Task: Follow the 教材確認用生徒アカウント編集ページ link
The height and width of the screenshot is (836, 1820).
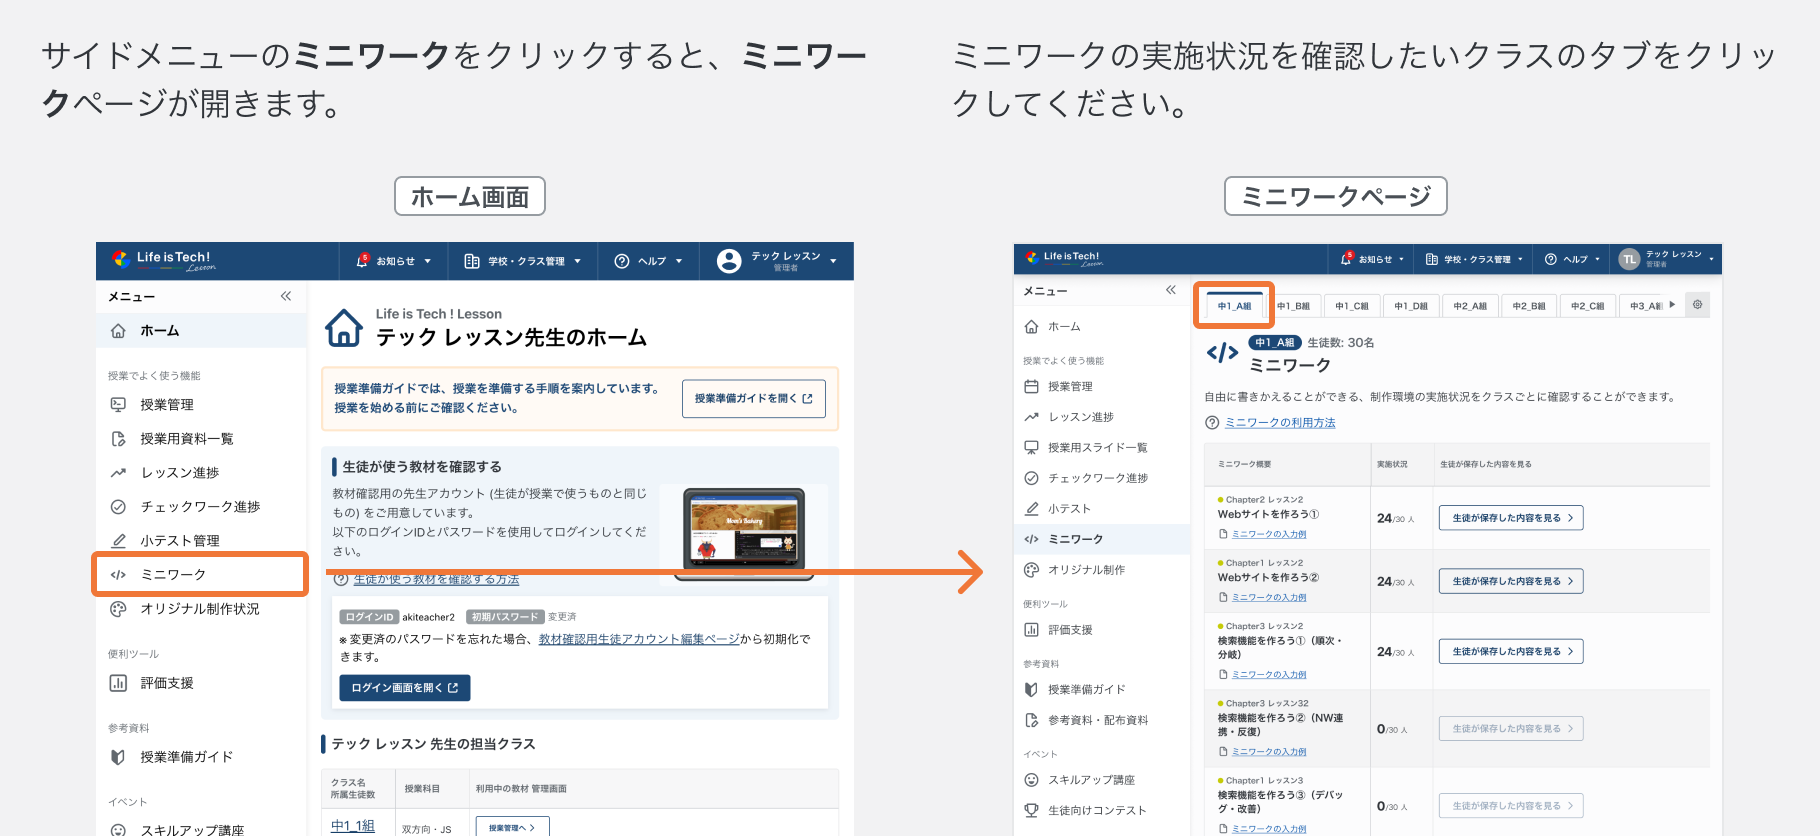Action: (x=639, y=639)
